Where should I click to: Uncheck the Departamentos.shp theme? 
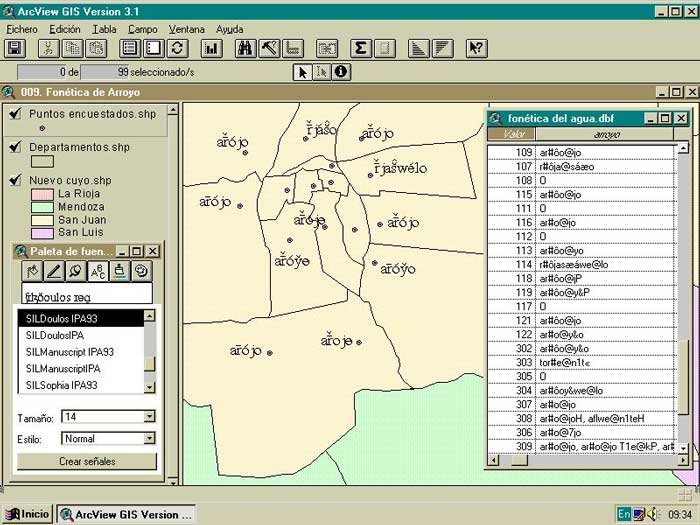click(15, 146)
